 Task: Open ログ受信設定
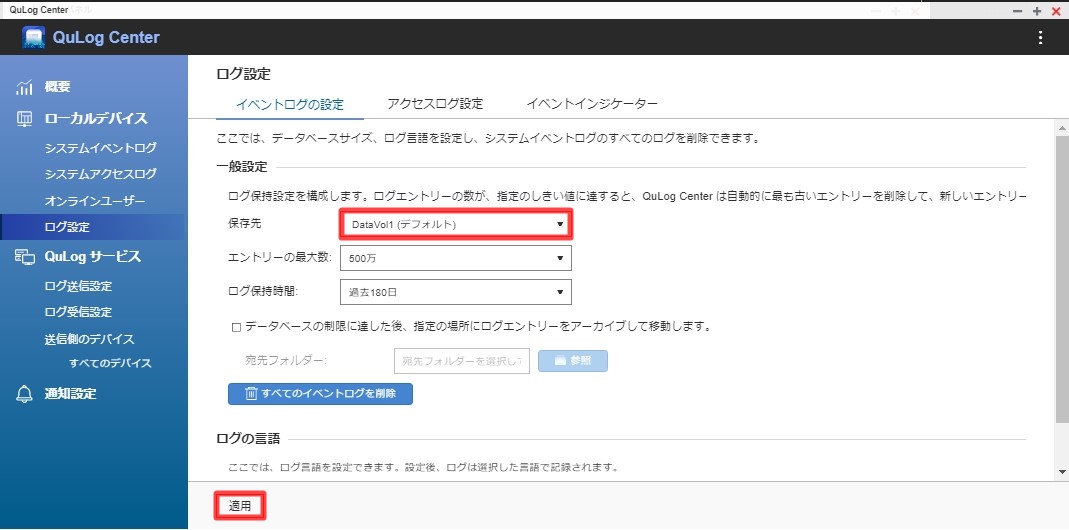[x=78, y=312]
